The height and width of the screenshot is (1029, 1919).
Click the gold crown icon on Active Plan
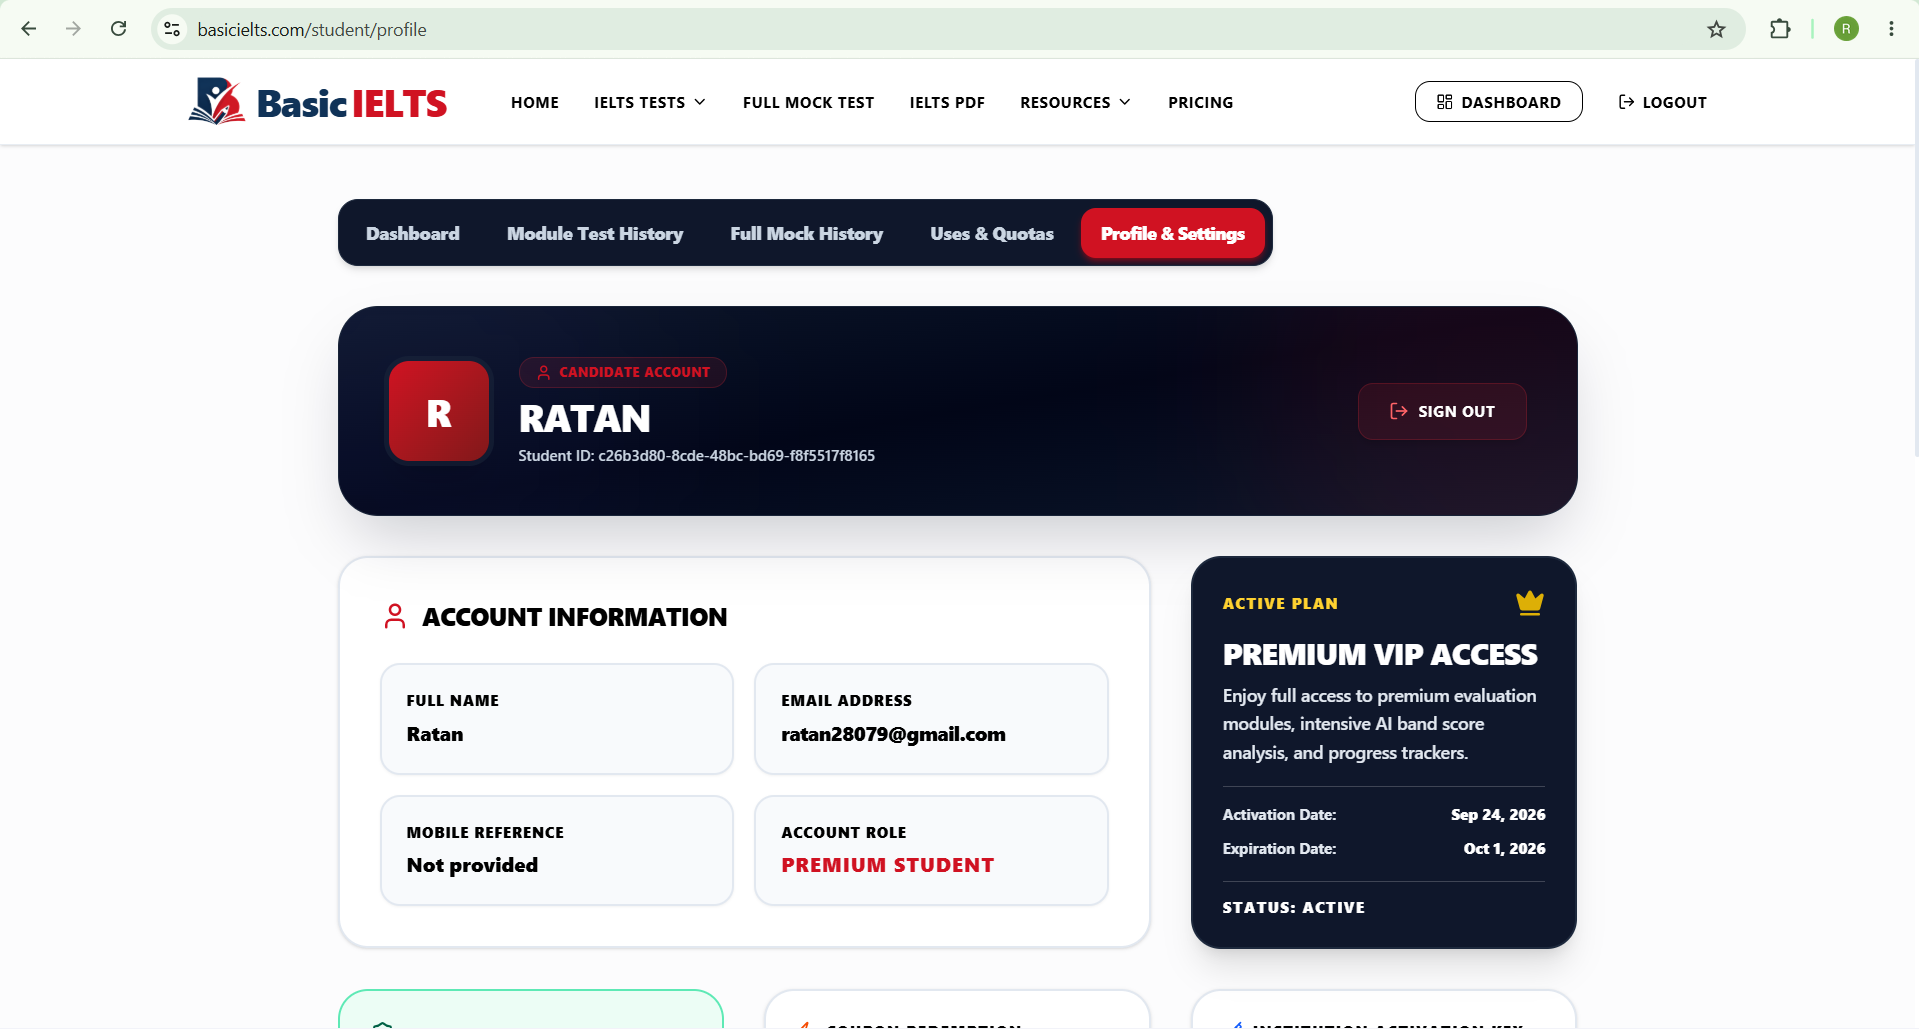(x=1529, y=602)
